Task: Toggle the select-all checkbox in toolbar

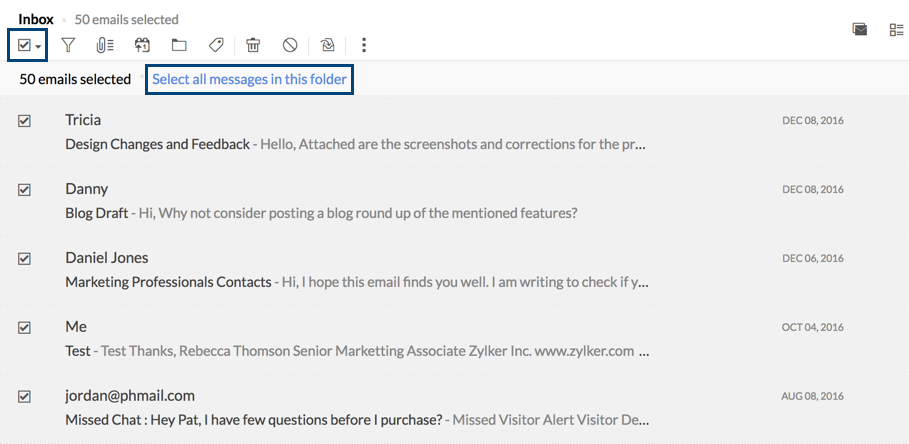Action: pos(24,45)
